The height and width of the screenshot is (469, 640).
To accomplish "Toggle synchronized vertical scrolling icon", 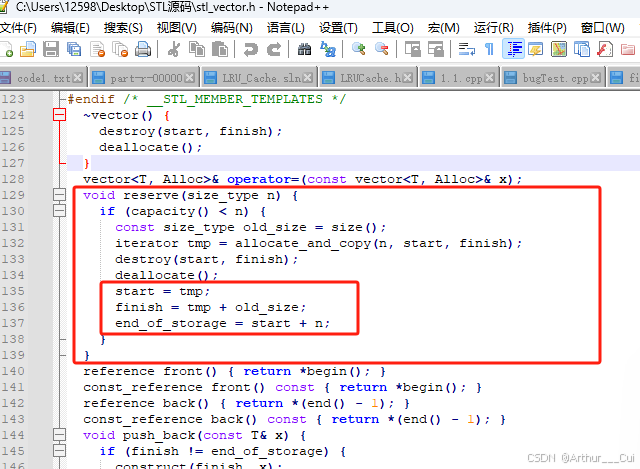I will coord(412,49).
